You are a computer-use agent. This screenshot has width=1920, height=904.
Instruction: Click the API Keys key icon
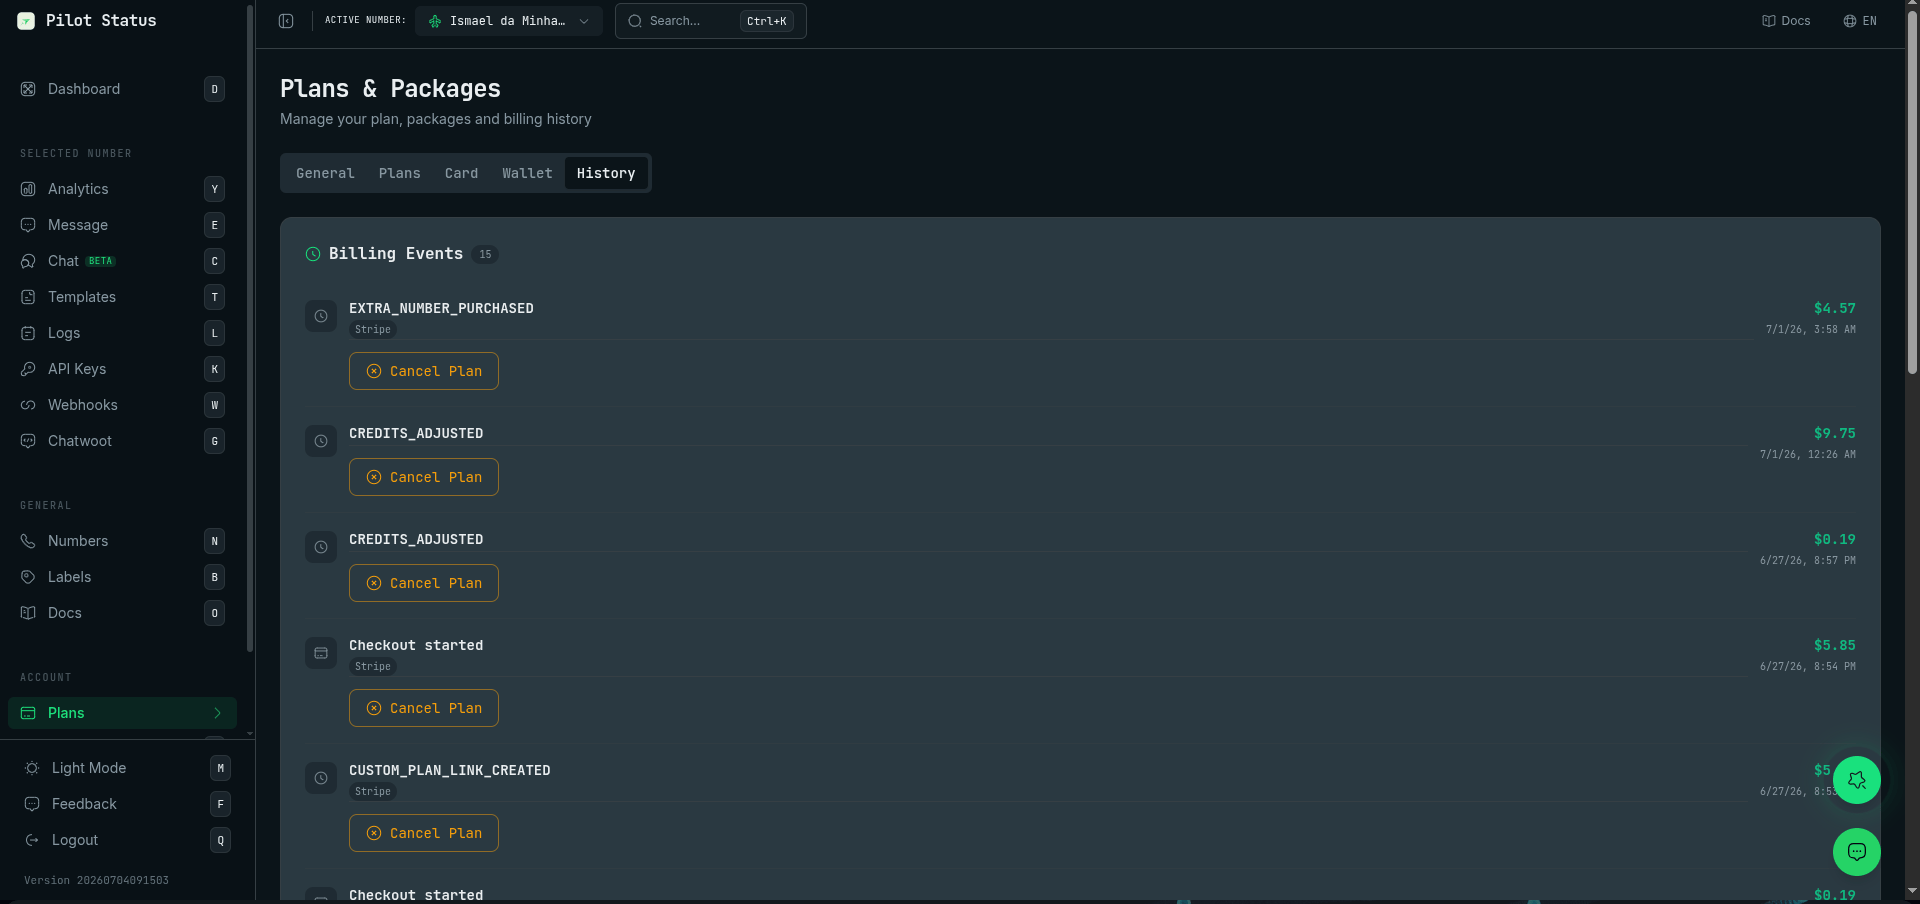[x=28, y=369]
